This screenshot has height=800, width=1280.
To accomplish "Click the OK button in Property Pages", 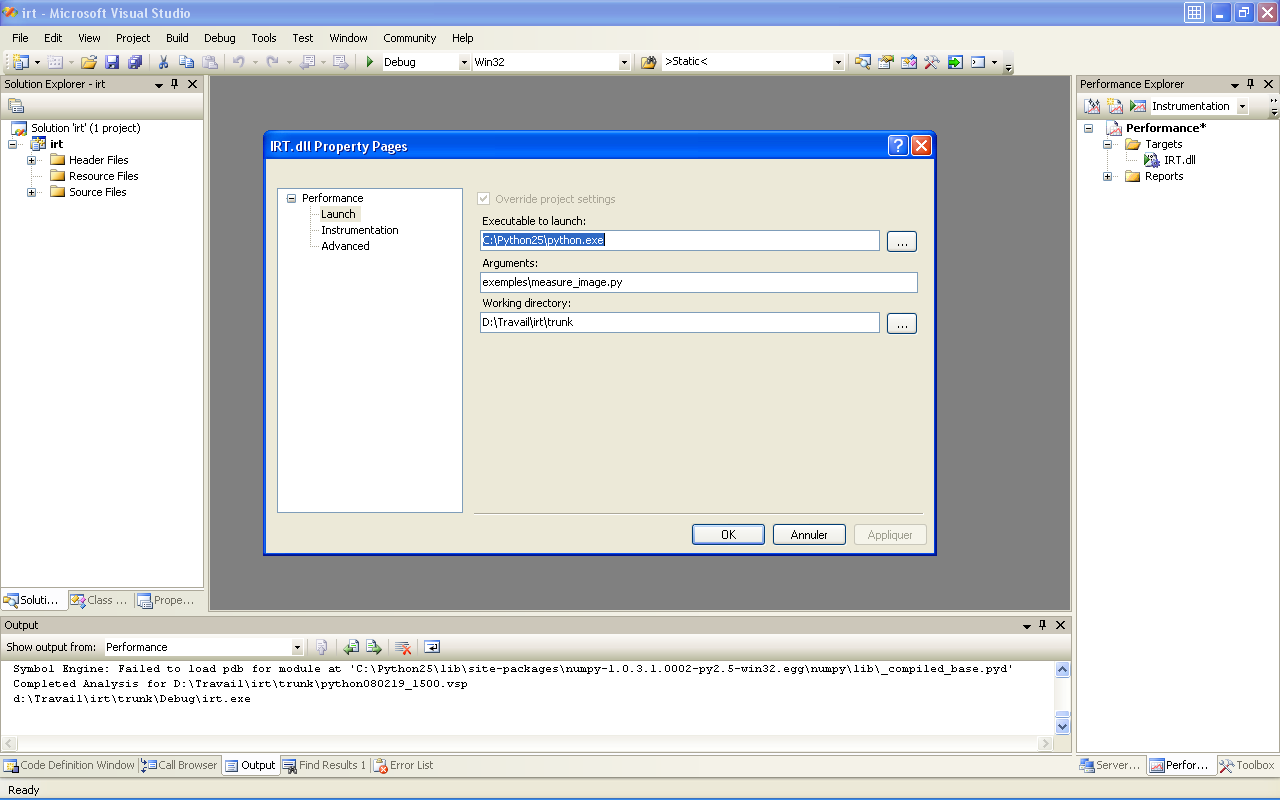I will (728, 535).
